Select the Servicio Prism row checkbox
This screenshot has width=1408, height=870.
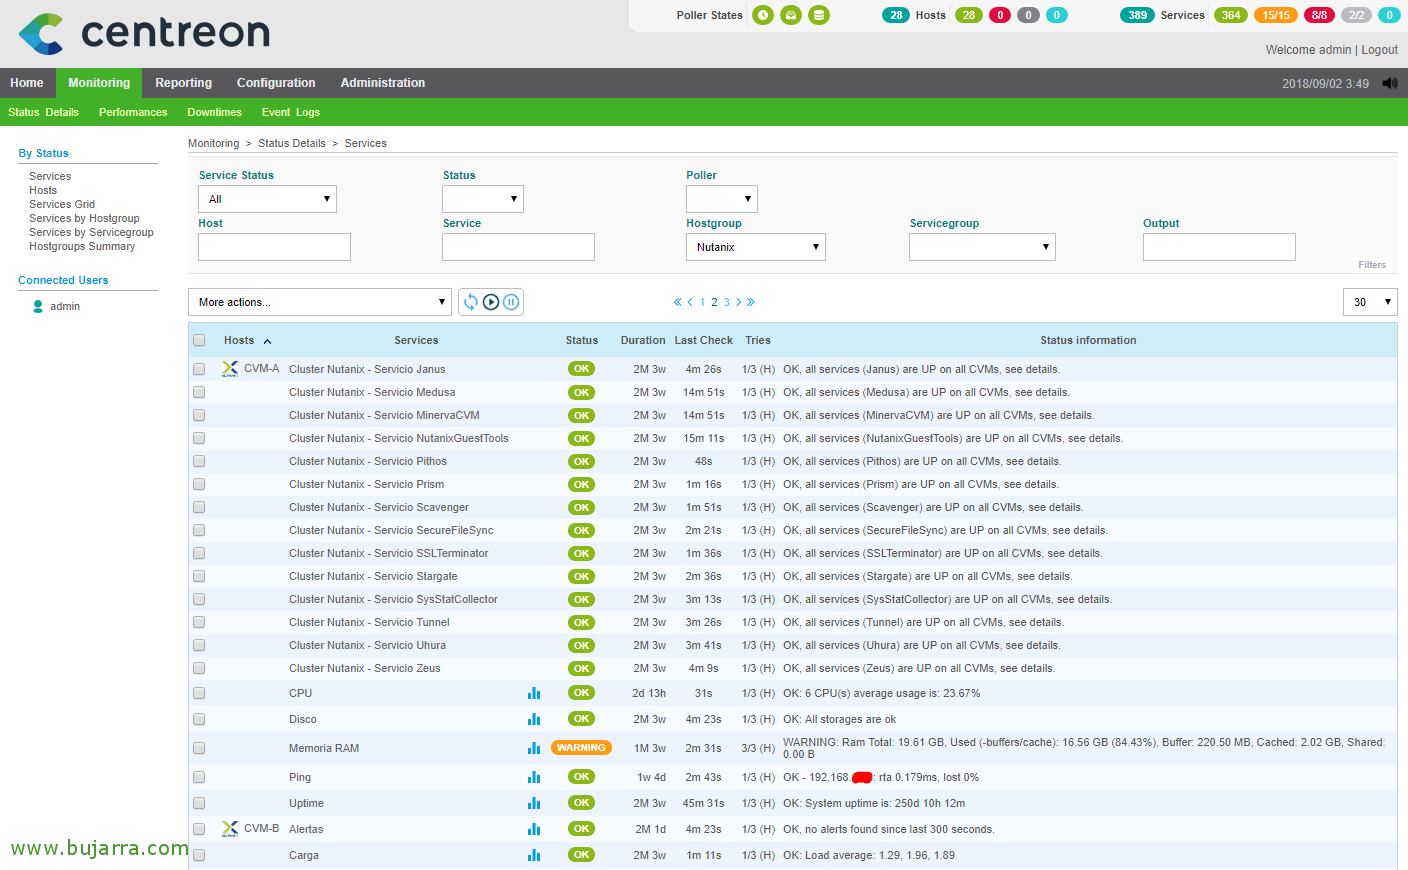pyautogui.click(x=199, y=484)
